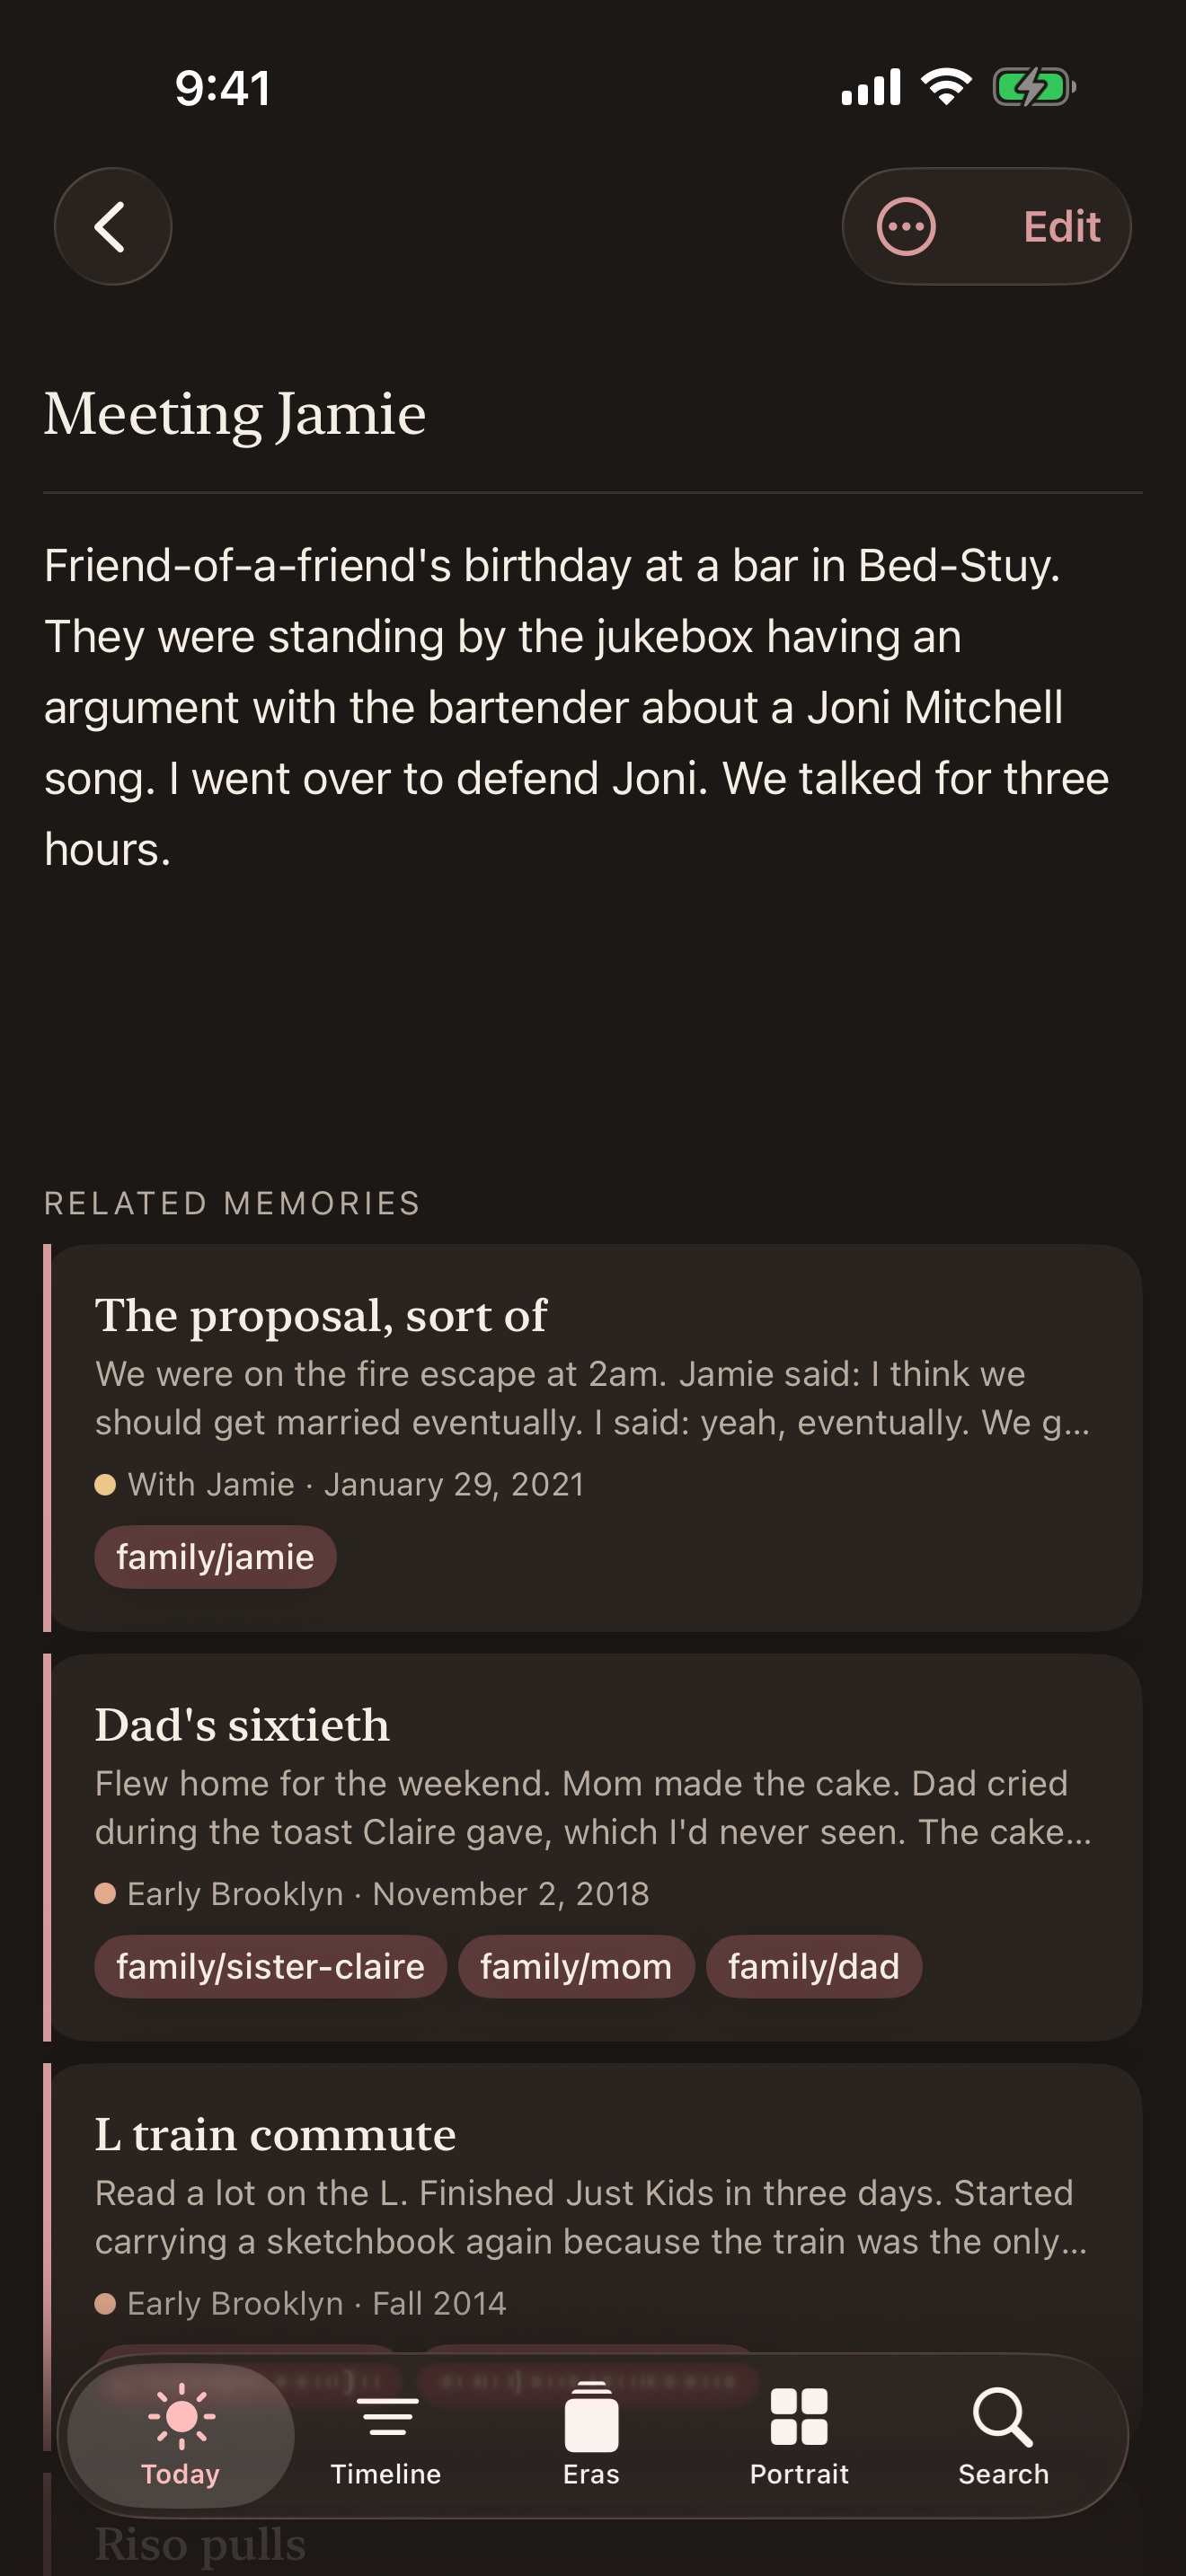Tap the yellow dot beside With Jamie
The height and width of the screenshot is (2576, 1186).
tap(110, 1486)
